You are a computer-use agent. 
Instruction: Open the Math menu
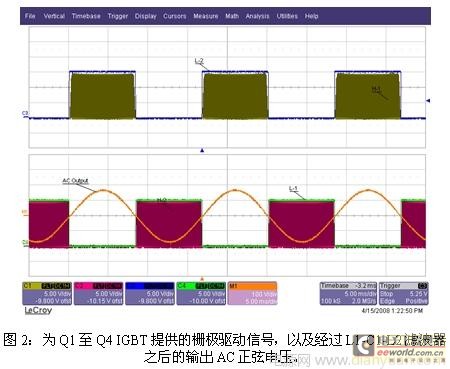(232, 16)
